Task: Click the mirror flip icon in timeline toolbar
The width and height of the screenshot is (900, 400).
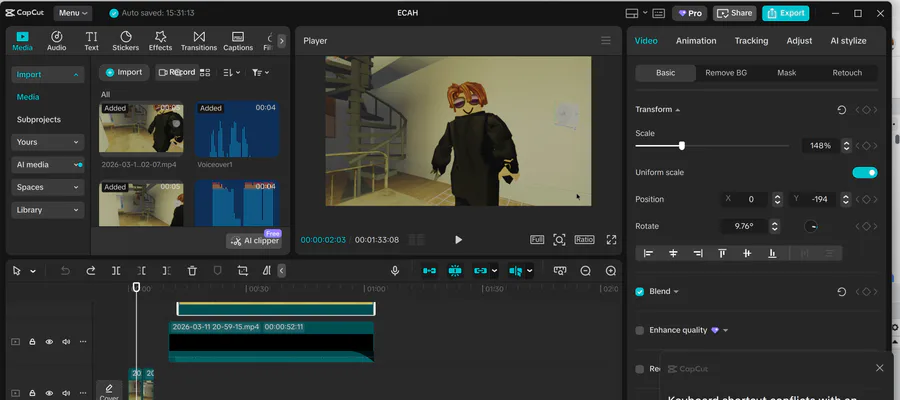Action: point(266,271)
